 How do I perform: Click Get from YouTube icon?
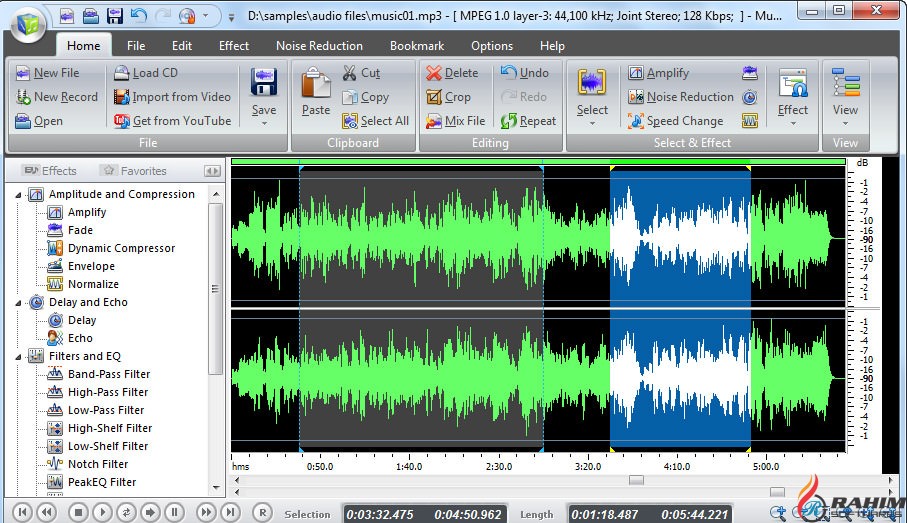(x=121, y=121)
